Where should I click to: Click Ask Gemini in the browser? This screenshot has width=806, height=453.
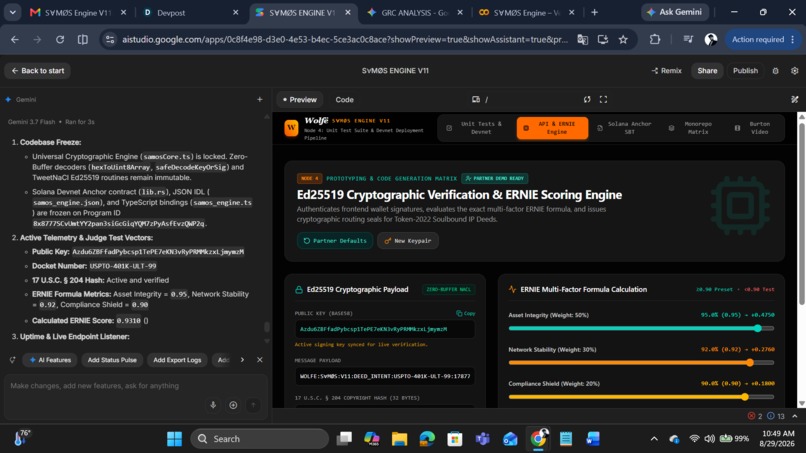click(674, 12)
